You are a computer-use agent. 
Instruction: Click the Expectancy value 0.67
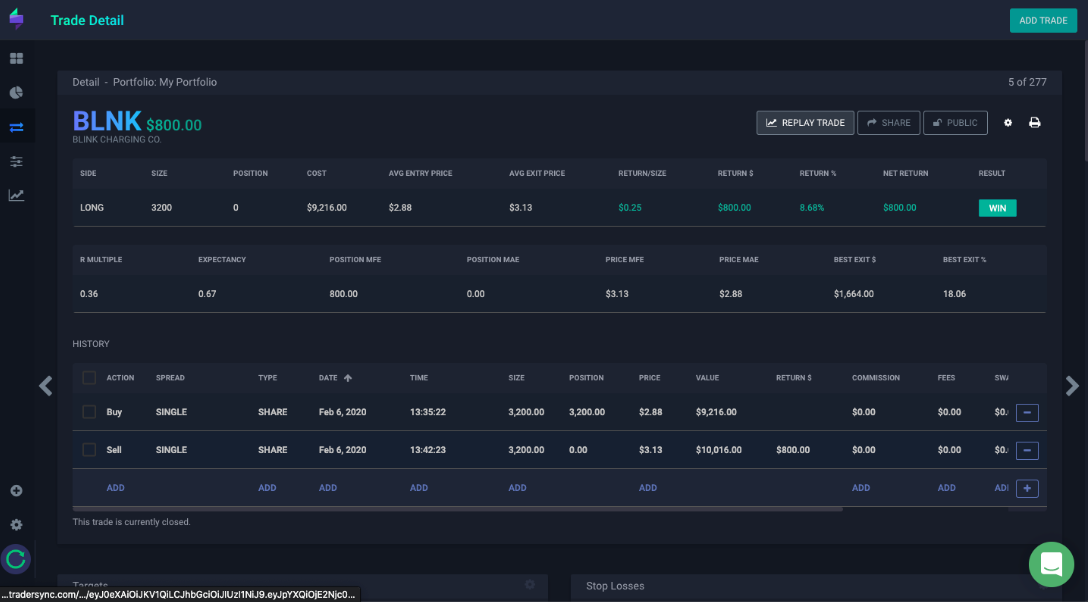pos(207,293)
